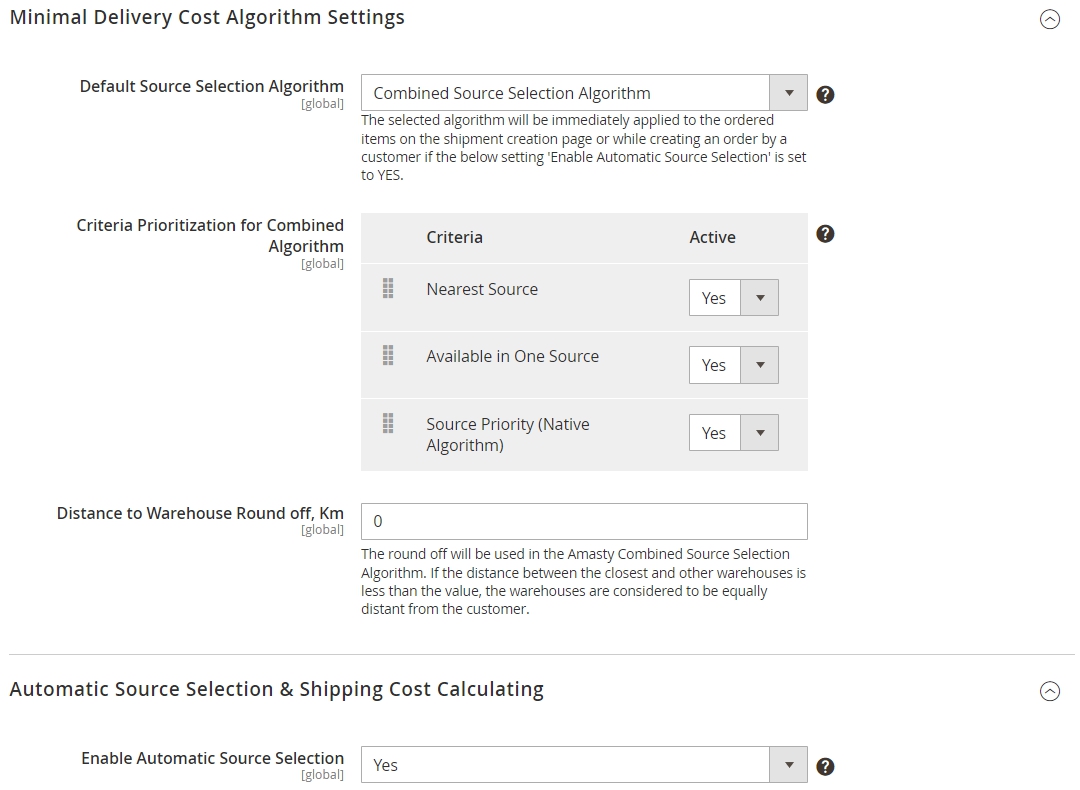This screenshot has height=790, width=1080.
Task: Collapse Automatic Source Selection & Shipping Cost section
Action: click(1050, 691)
